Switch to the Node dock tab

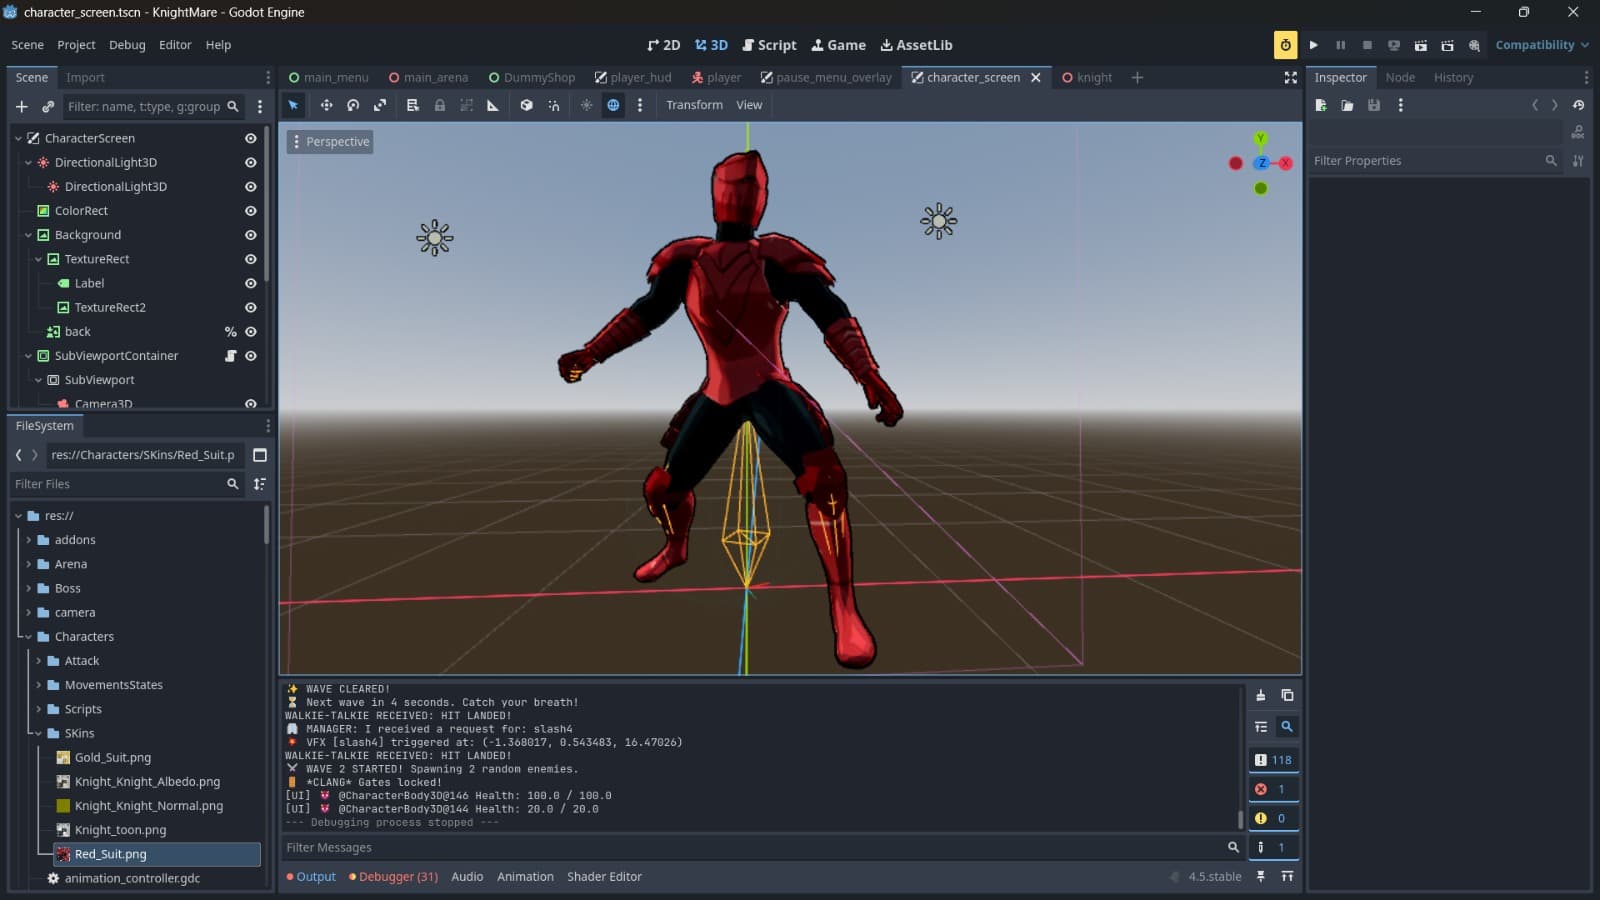[1400, 77]
